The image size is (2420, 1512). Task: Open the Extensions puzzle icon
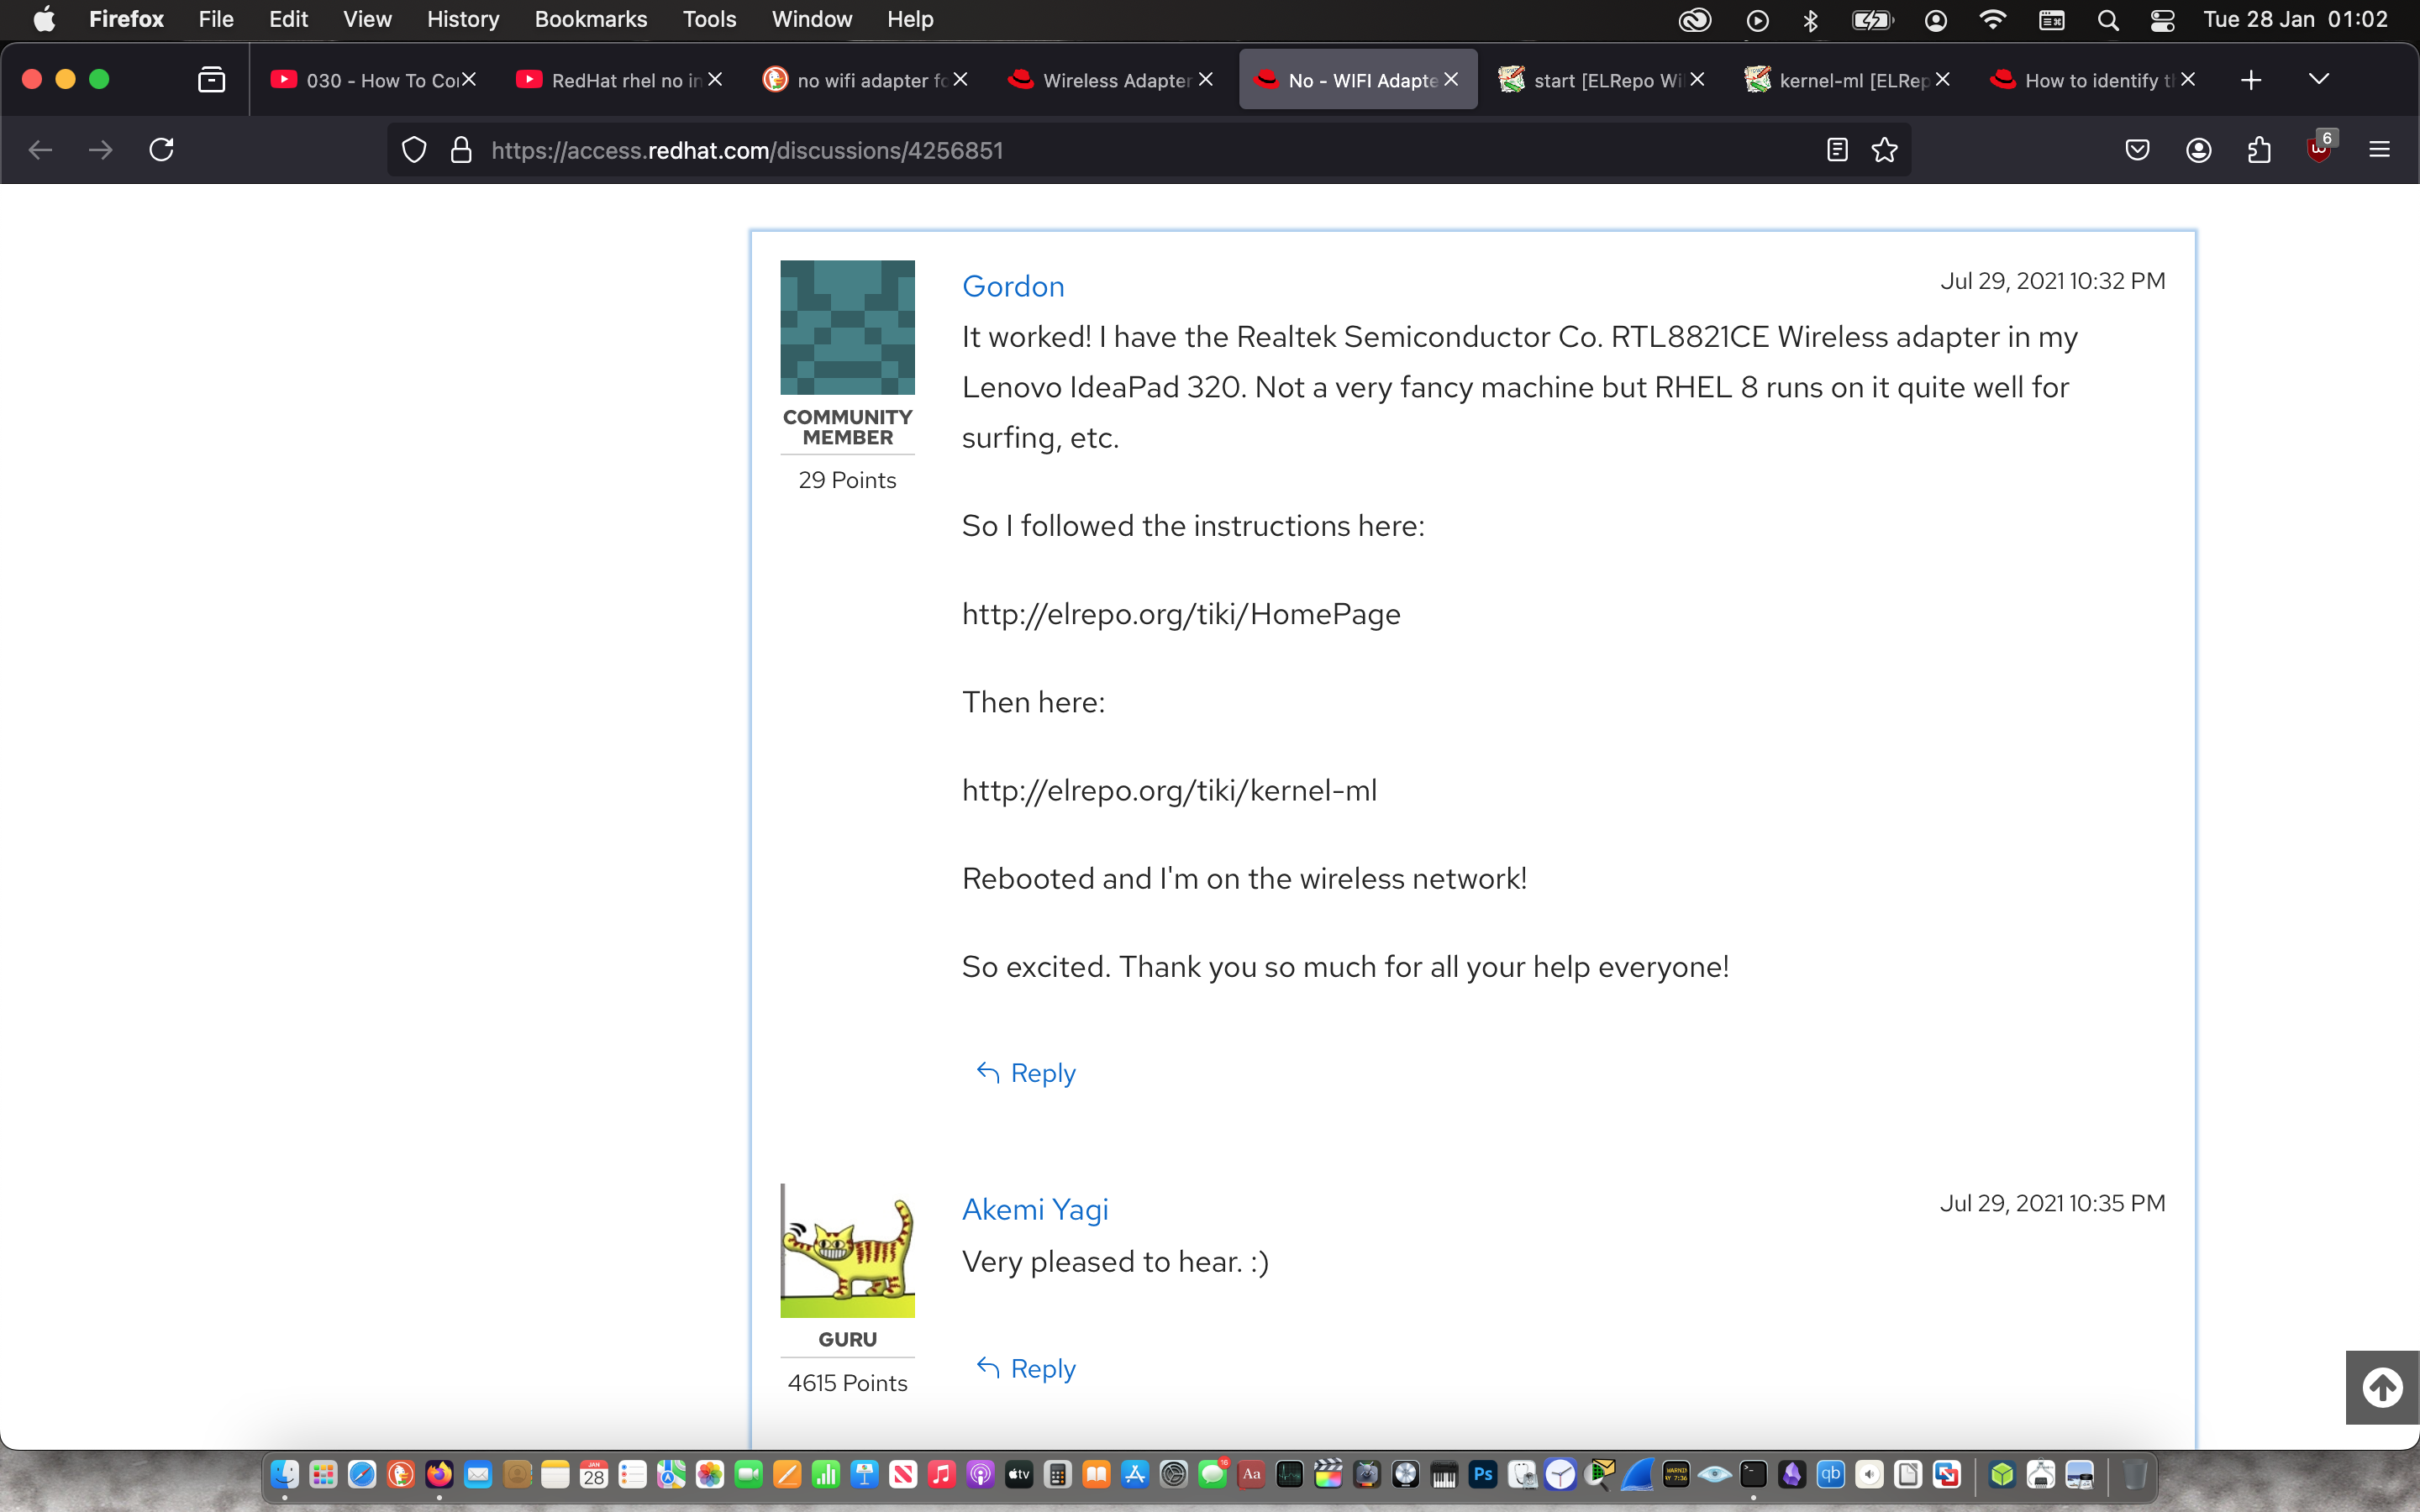tap(2259, 150)
